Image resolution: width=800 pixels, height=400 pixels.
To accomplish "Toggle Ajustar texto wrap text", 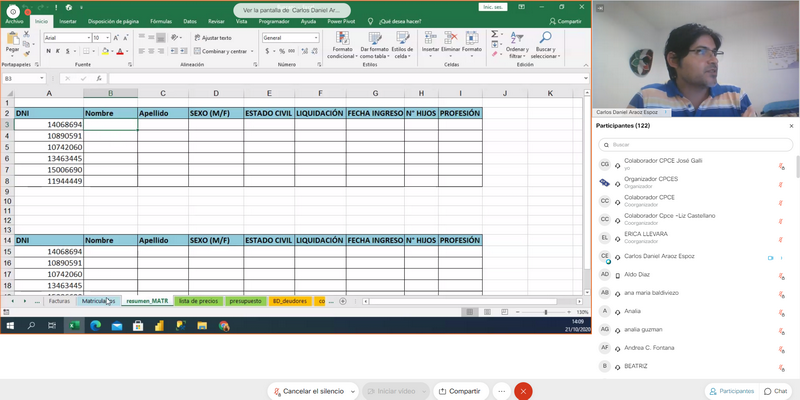I will (x=213, y=38).
